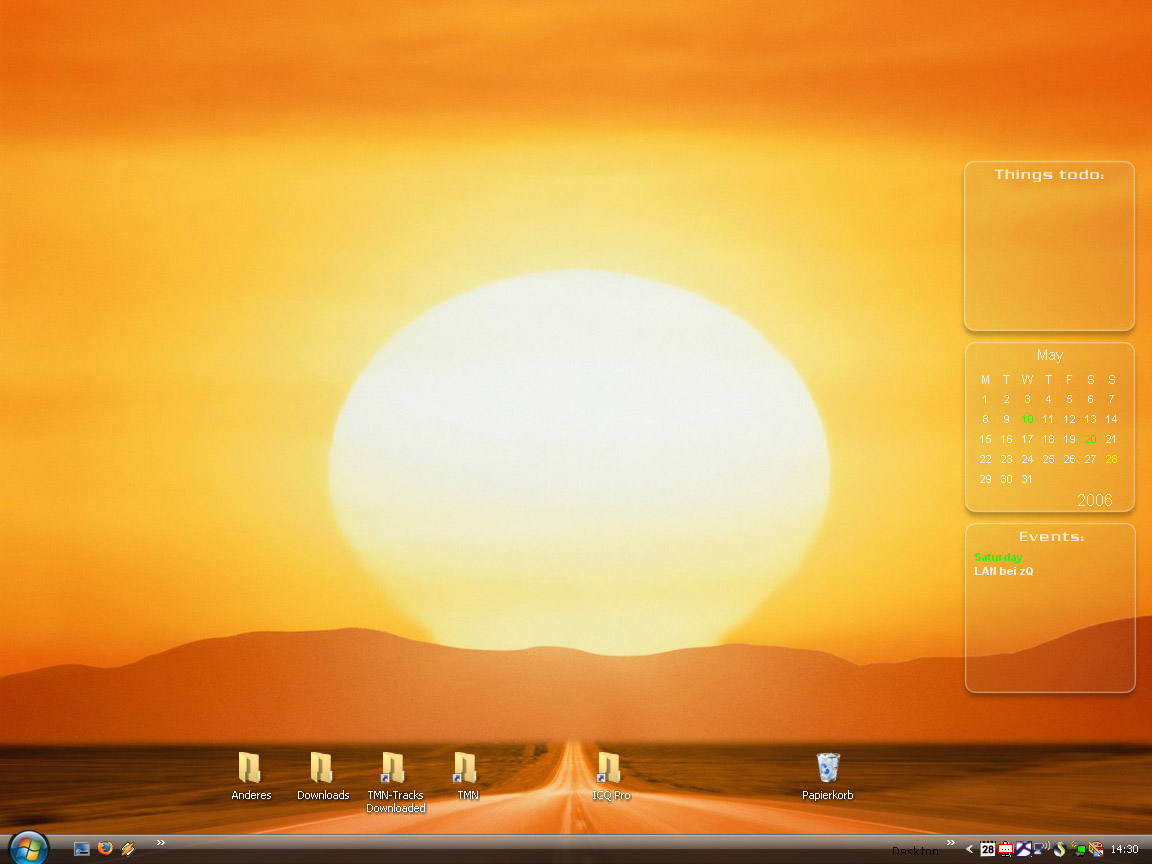Select the Downloads desktop folder
1152x864 pixels.
click(x=322, y=769)
